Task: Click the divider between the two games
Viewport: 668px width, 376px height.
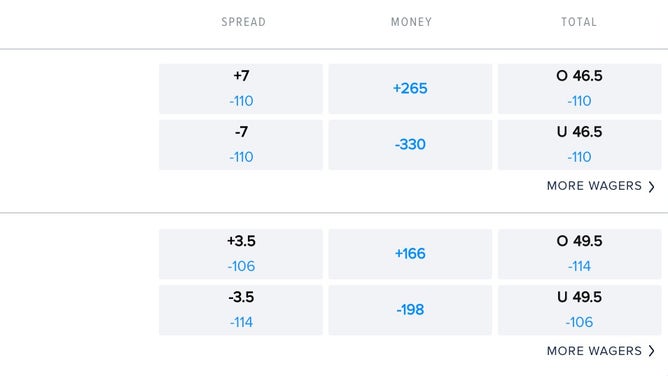Action: pyautogui.click(x=334, y=212)
